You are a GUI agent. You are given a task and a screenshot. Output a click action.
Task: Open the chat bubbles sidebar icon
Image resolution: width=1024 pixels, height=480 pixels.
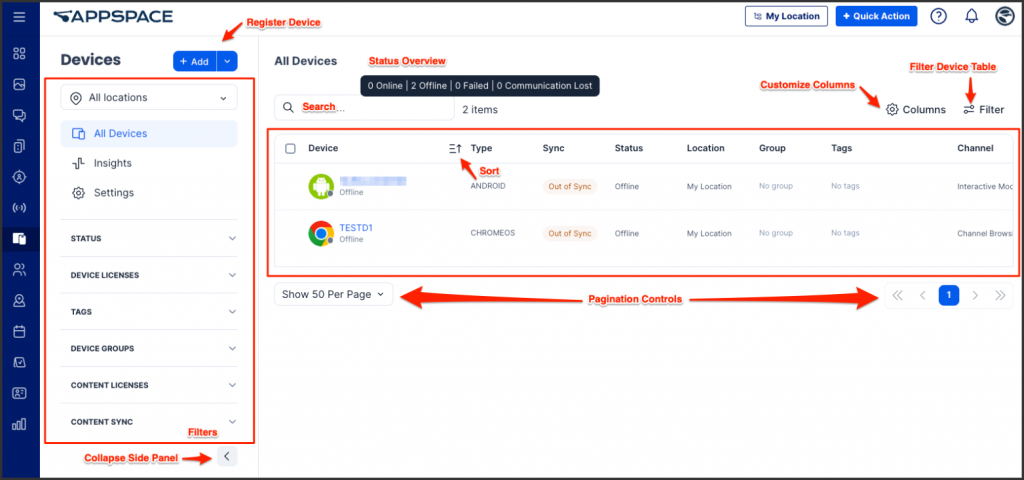[19, 116]
